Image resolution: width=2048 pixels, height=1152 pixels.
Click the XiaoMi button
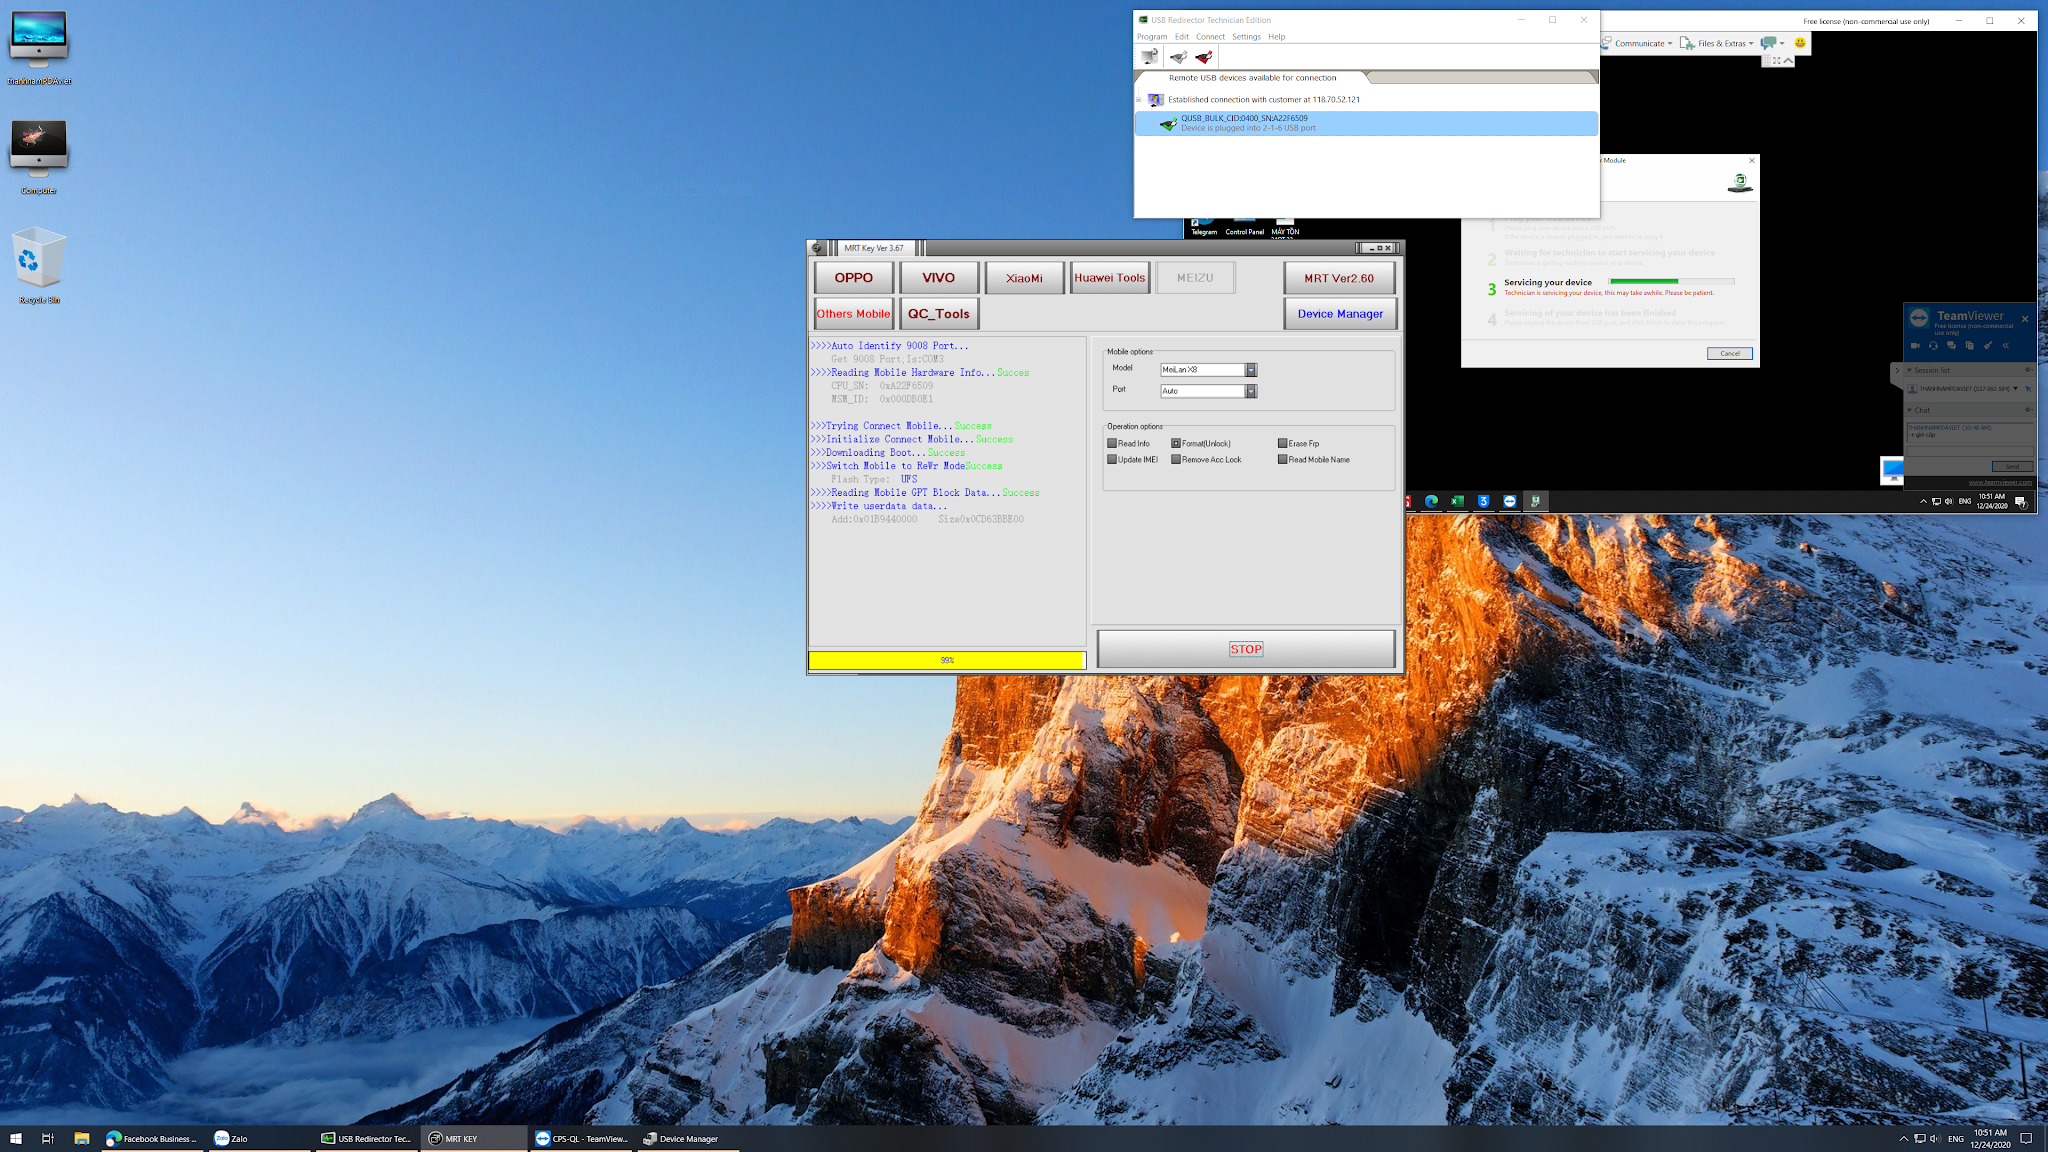point(1024,278)
